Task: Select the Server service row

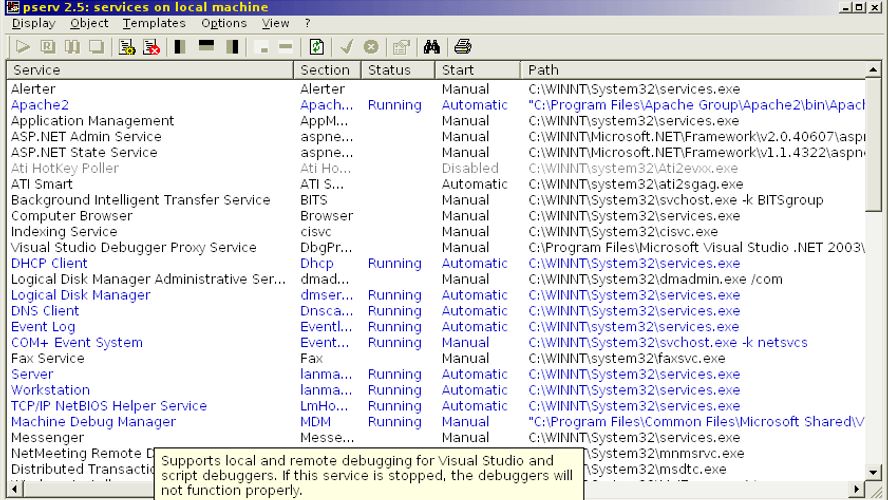Action: (436, 374)
